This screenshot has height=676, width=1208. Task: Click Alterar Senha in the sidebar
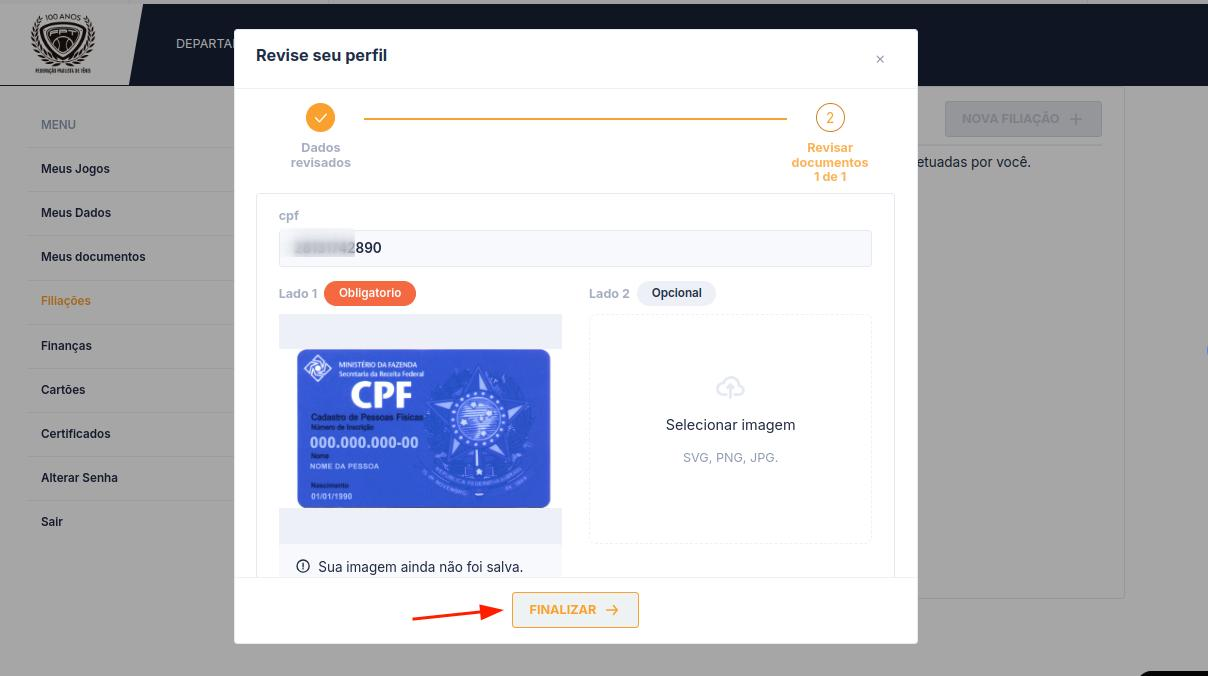pos(79,478)
